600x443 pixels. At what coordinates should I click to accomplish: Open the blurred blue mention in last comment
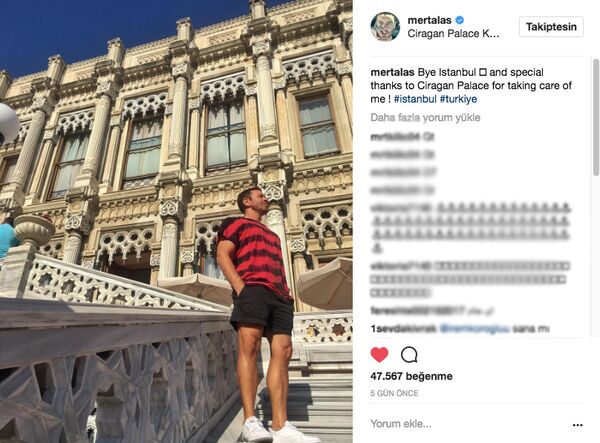474,328
